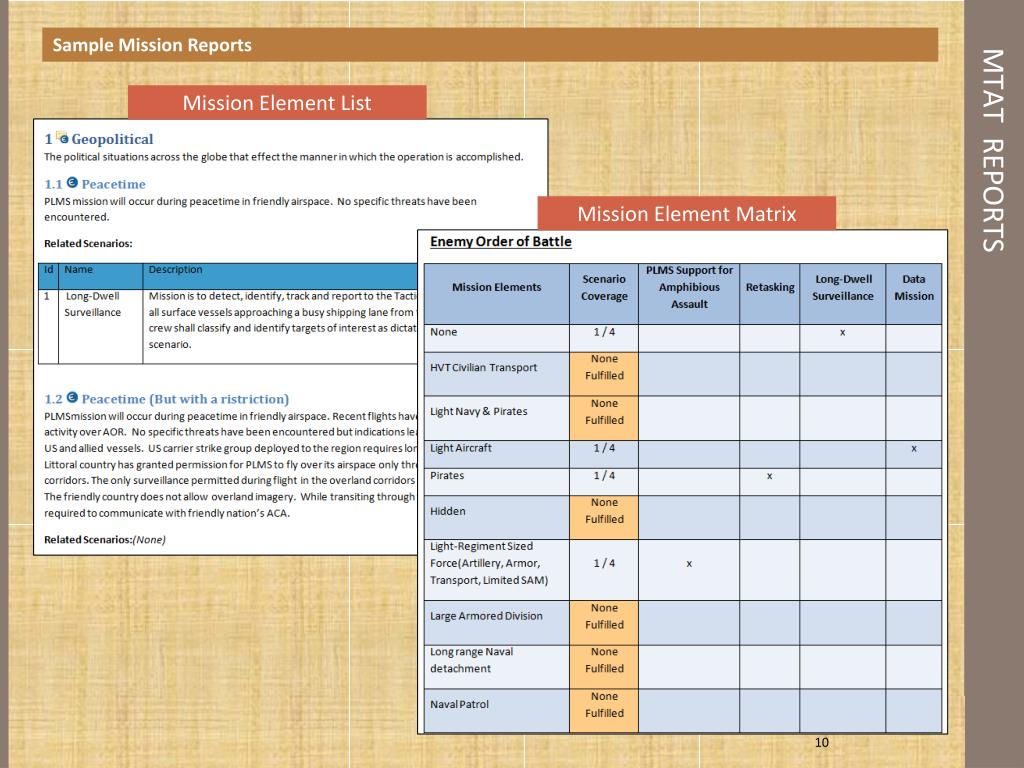Image resolution: width=1024 pixels, height=768 pixels.
Task: Click the x mark under PLMS Support column
Action: [x=689, y=564]
